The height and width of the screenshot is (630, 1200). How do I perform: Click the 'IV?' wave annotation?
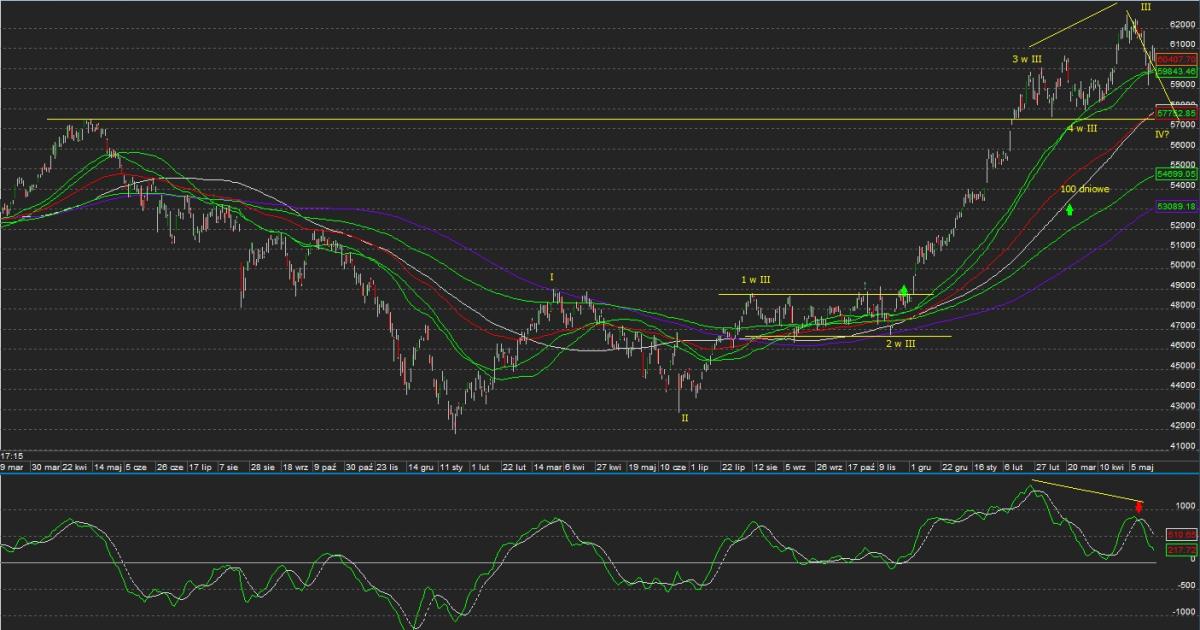click(x=1164, y=134)
